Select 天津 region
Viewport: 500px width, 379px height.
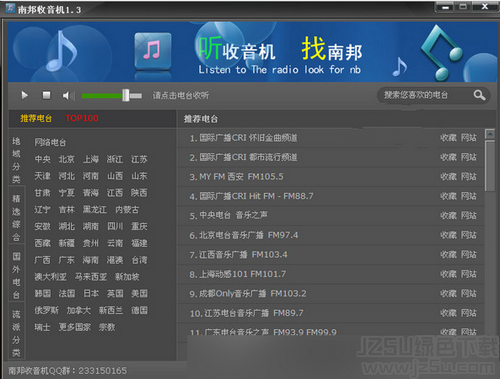[x=43, y=176]
